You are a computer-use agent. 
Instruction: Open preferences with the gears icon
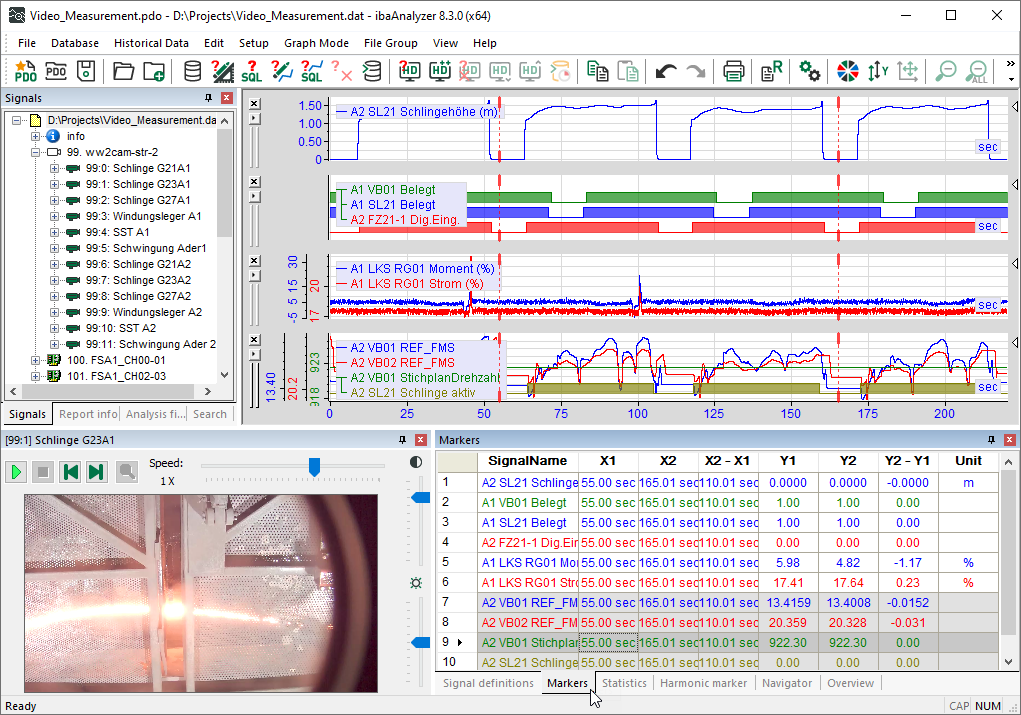coord(809,71)
